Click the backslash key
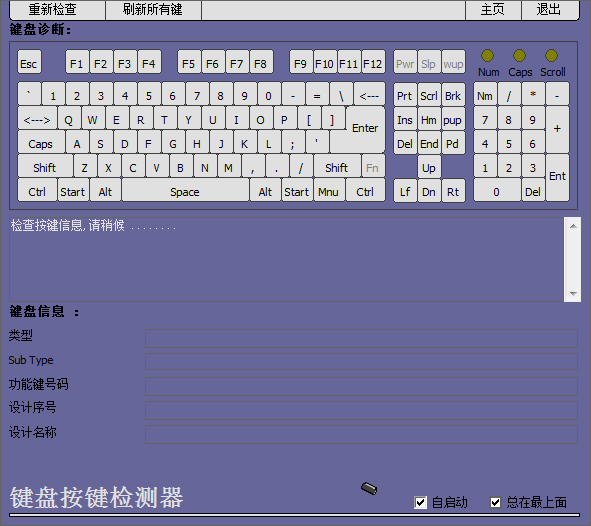The image size is (591, 526). click(341, 94)
